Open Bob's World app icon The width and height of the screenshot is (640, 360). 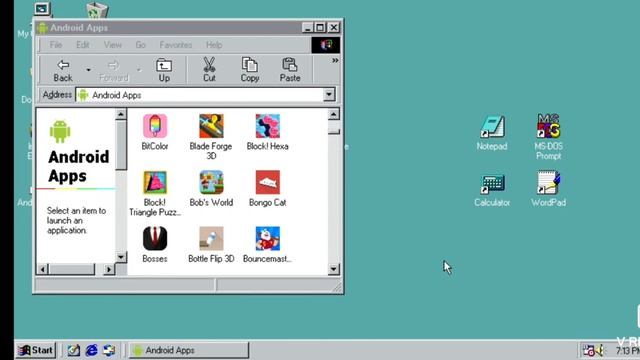(x=211, y=182)
